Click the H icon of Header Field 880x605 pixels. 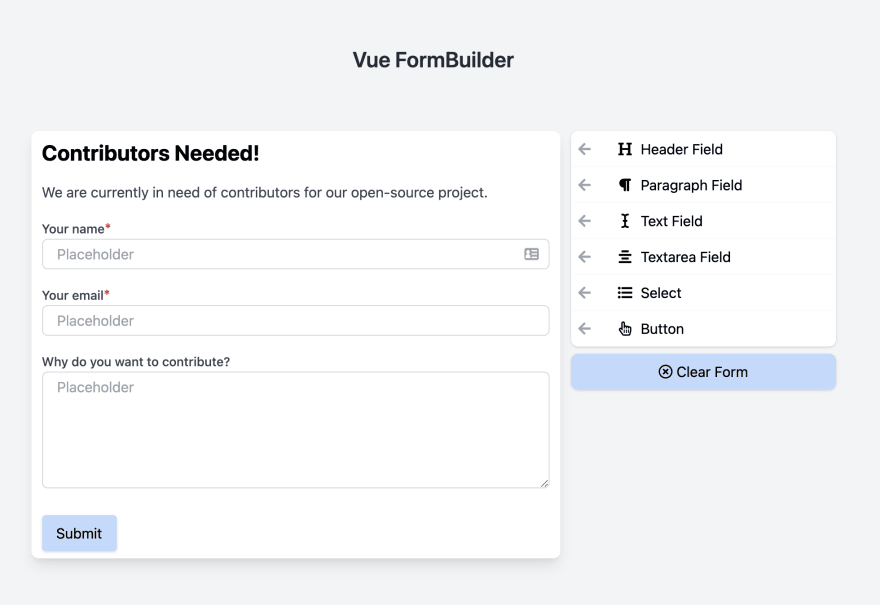point(625,149)
